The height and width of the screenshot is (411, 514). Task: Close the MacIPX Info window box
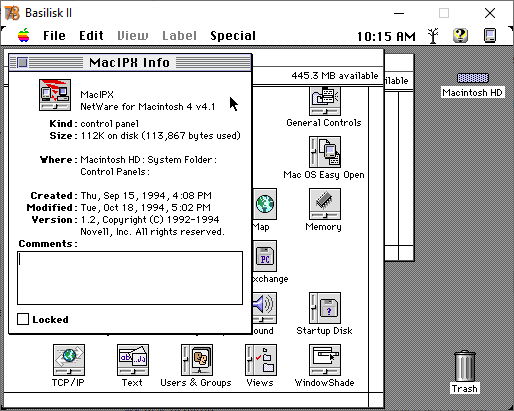(22, 62)
